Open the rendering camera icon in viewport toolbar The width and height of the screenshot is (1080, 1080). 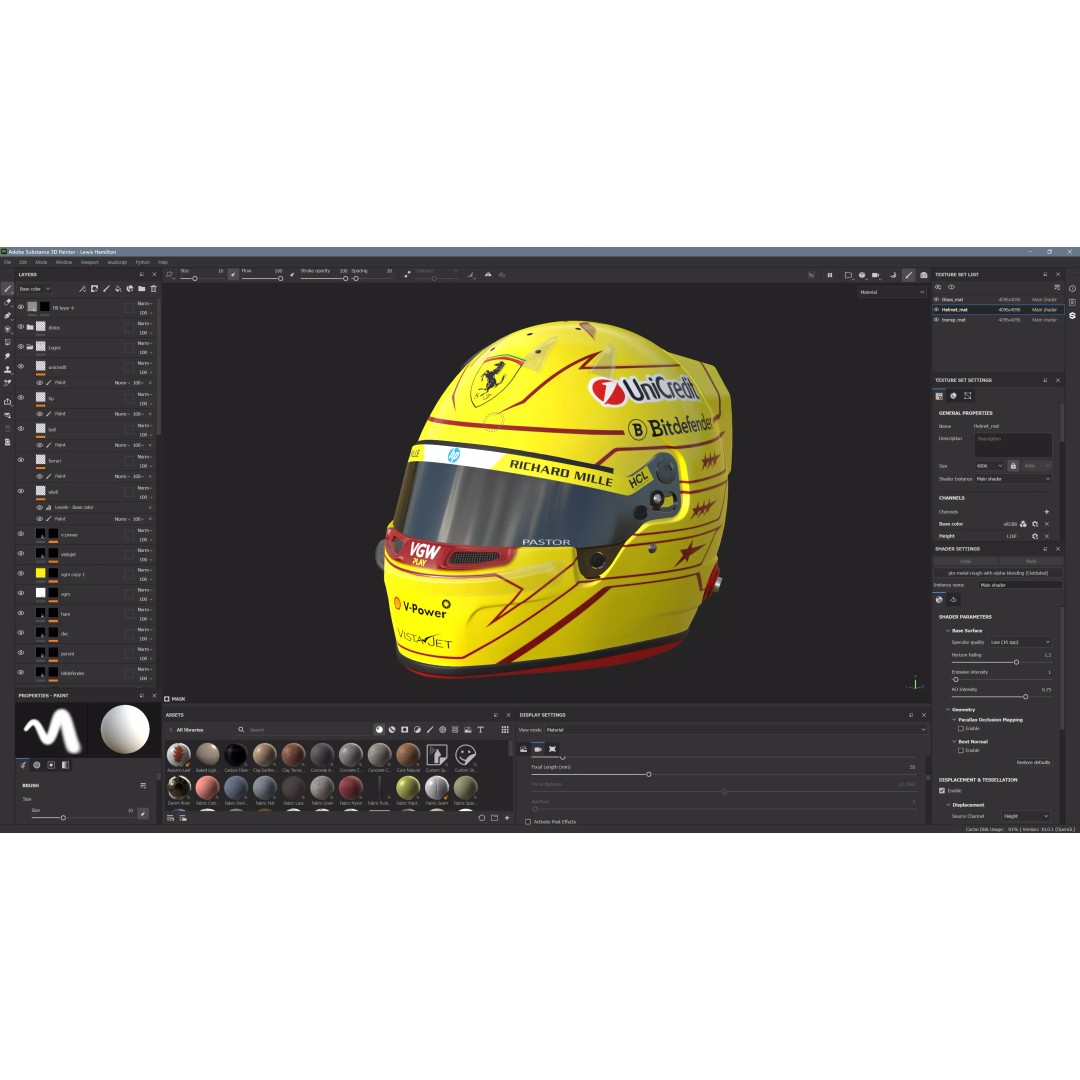(x=924, y=275)
